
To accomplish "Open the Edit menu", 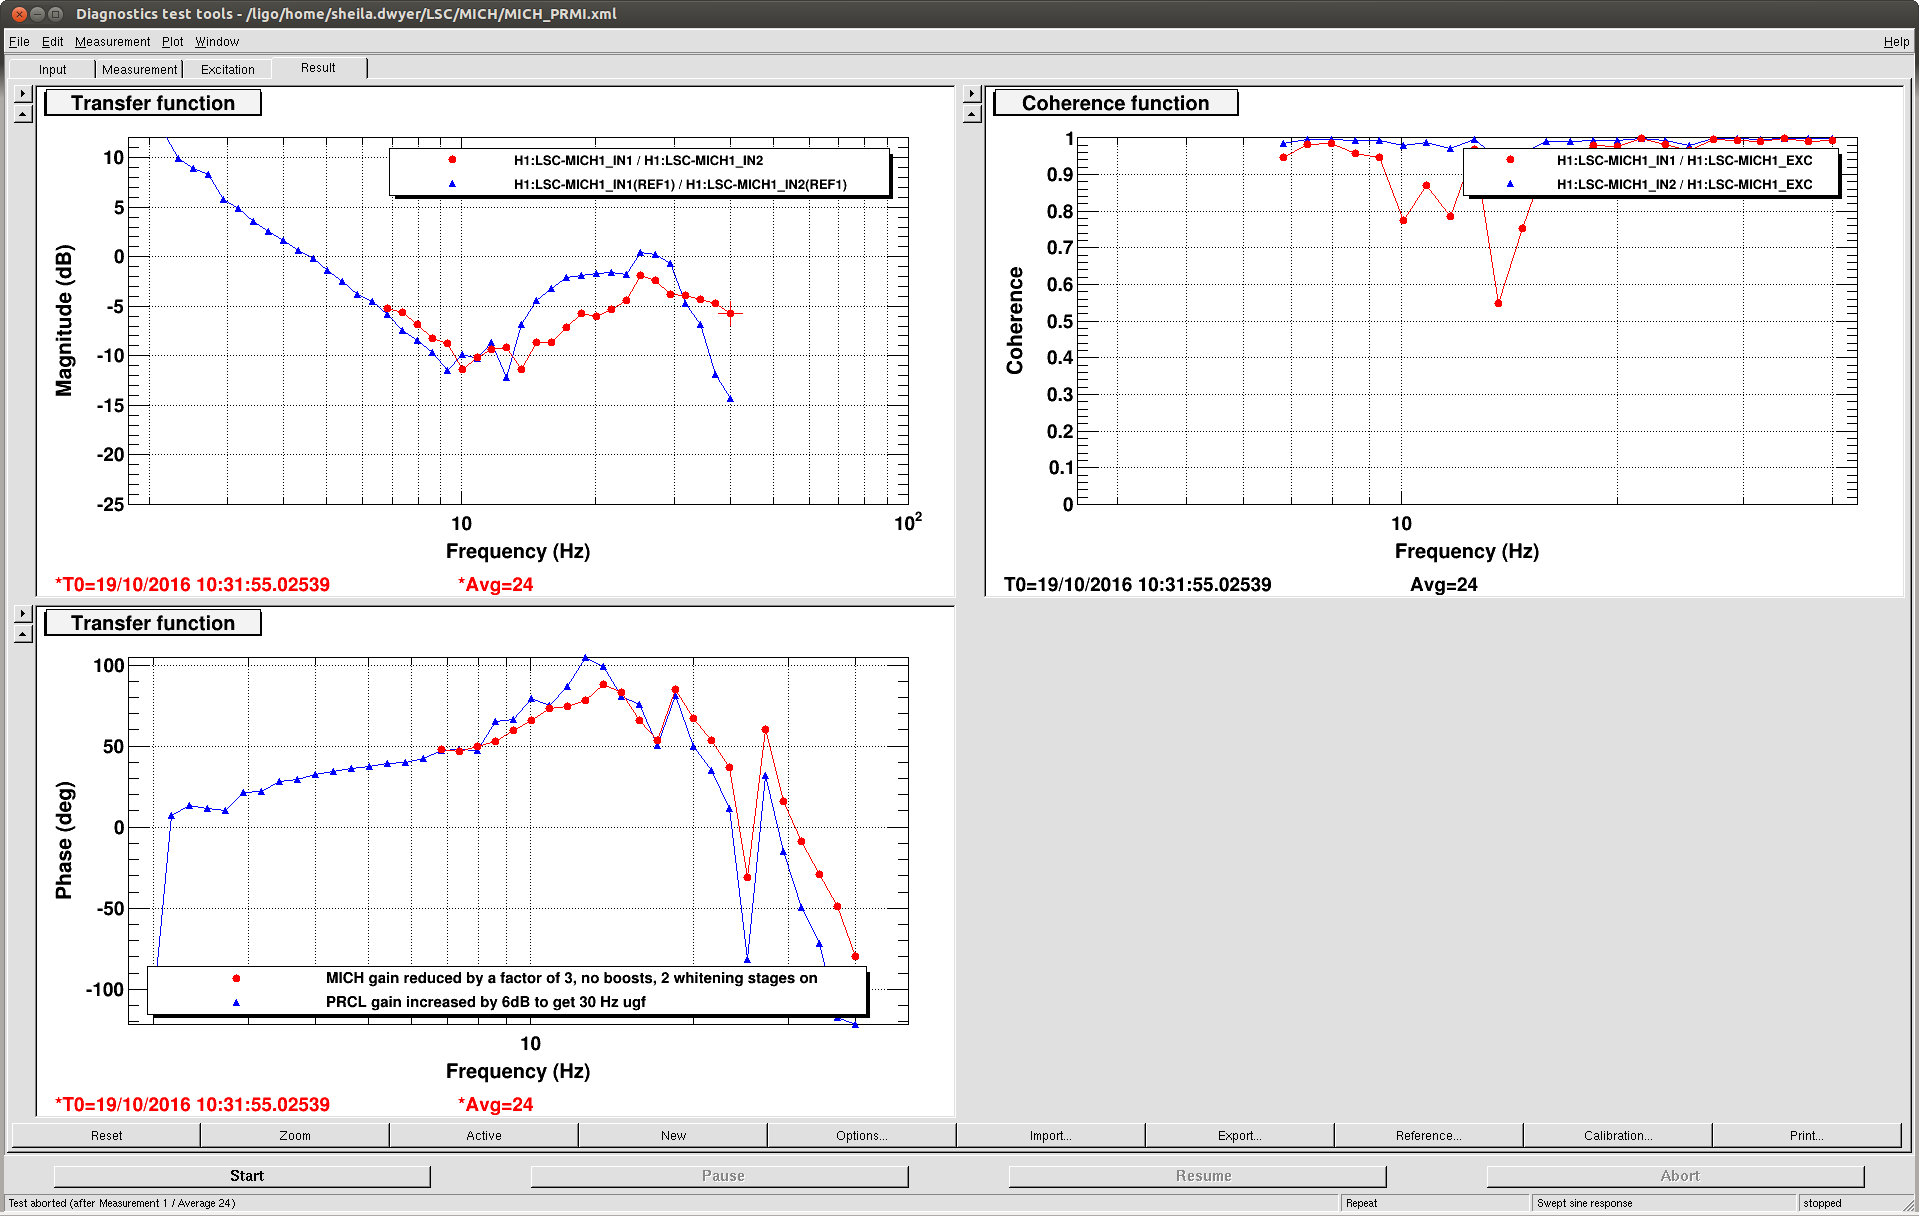I will [52, 42].
